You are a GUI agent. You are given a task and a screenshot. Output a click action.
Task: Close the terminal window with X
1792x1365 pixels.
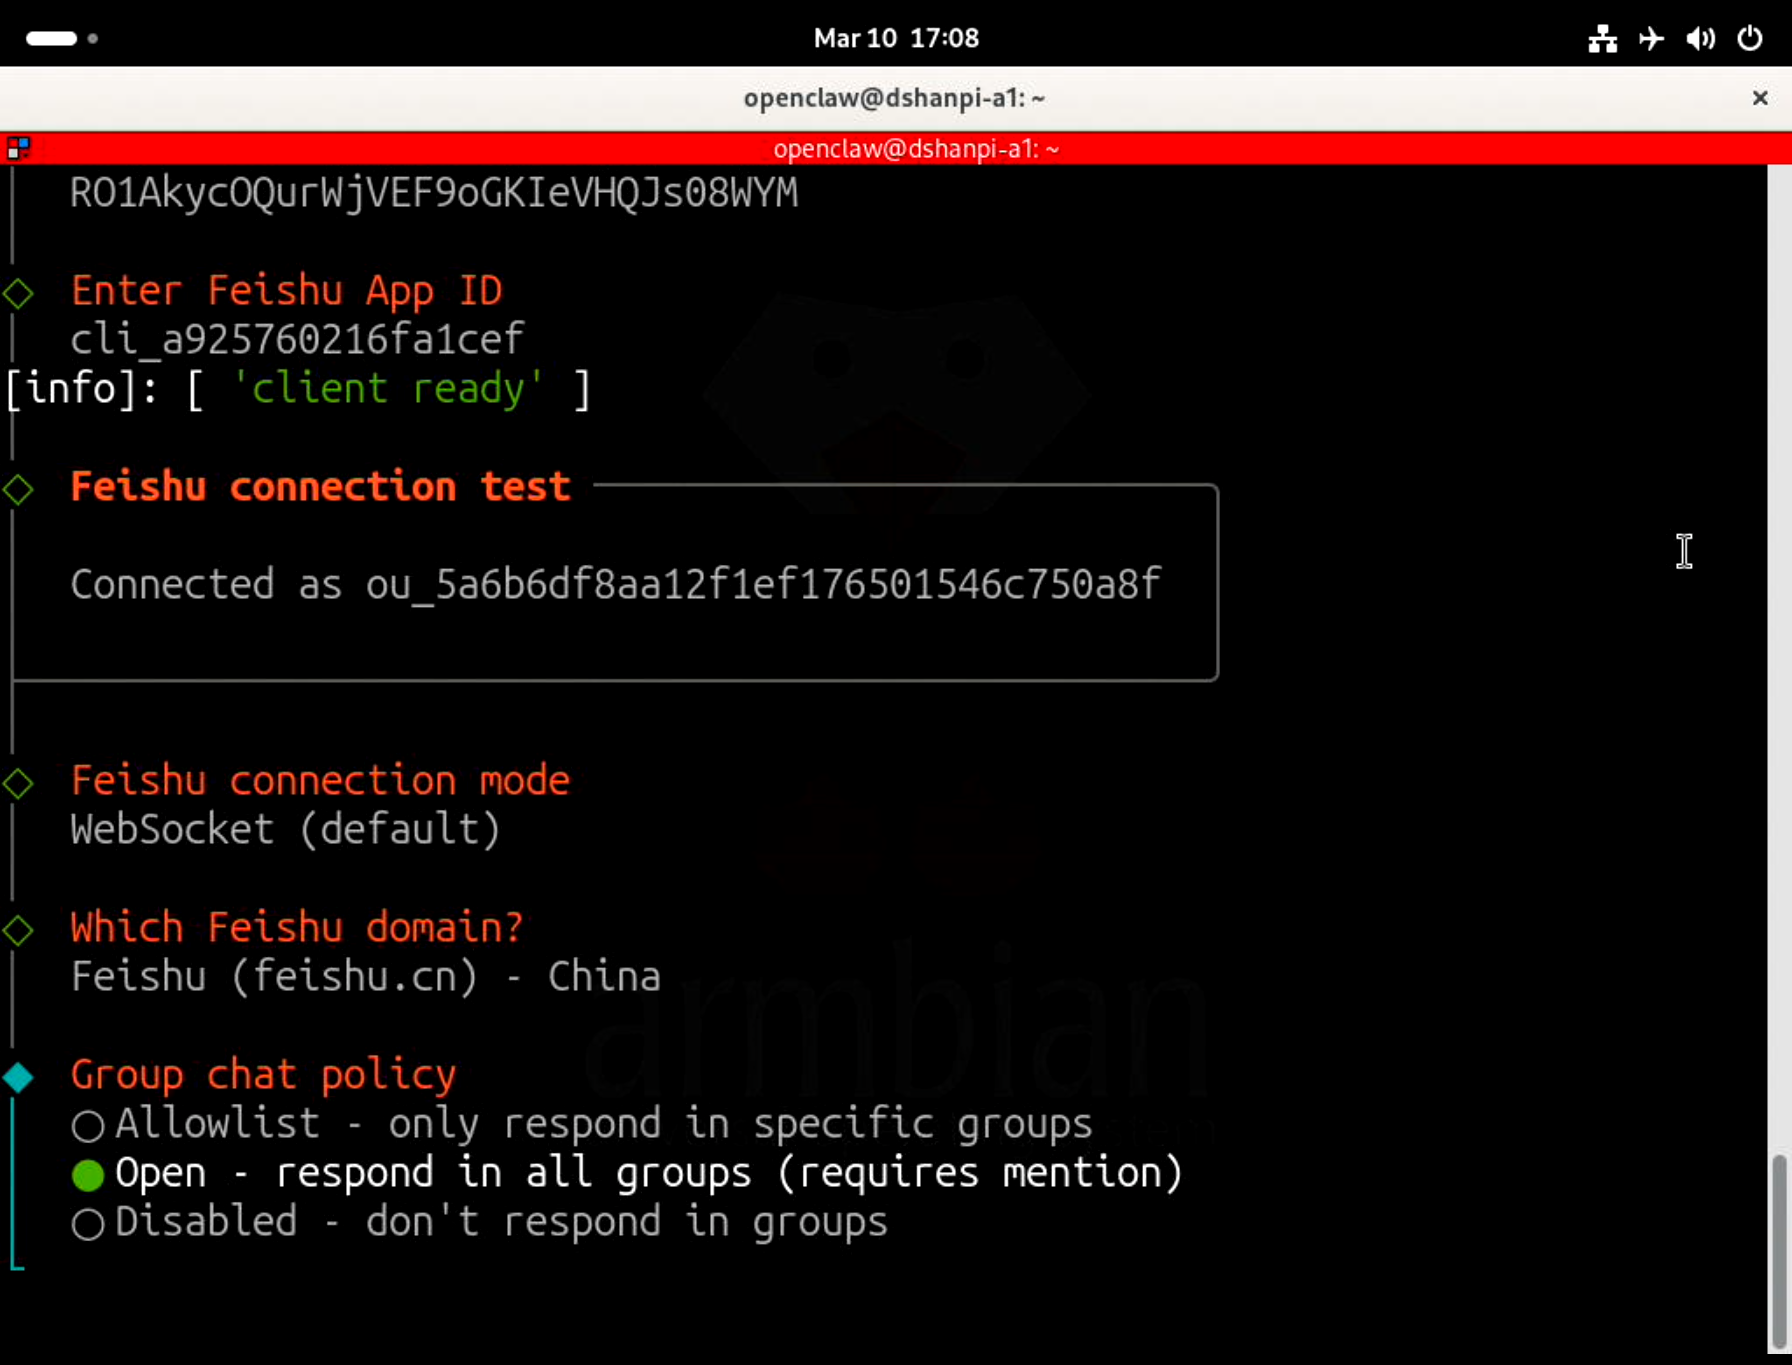[x=1760, y=98]
